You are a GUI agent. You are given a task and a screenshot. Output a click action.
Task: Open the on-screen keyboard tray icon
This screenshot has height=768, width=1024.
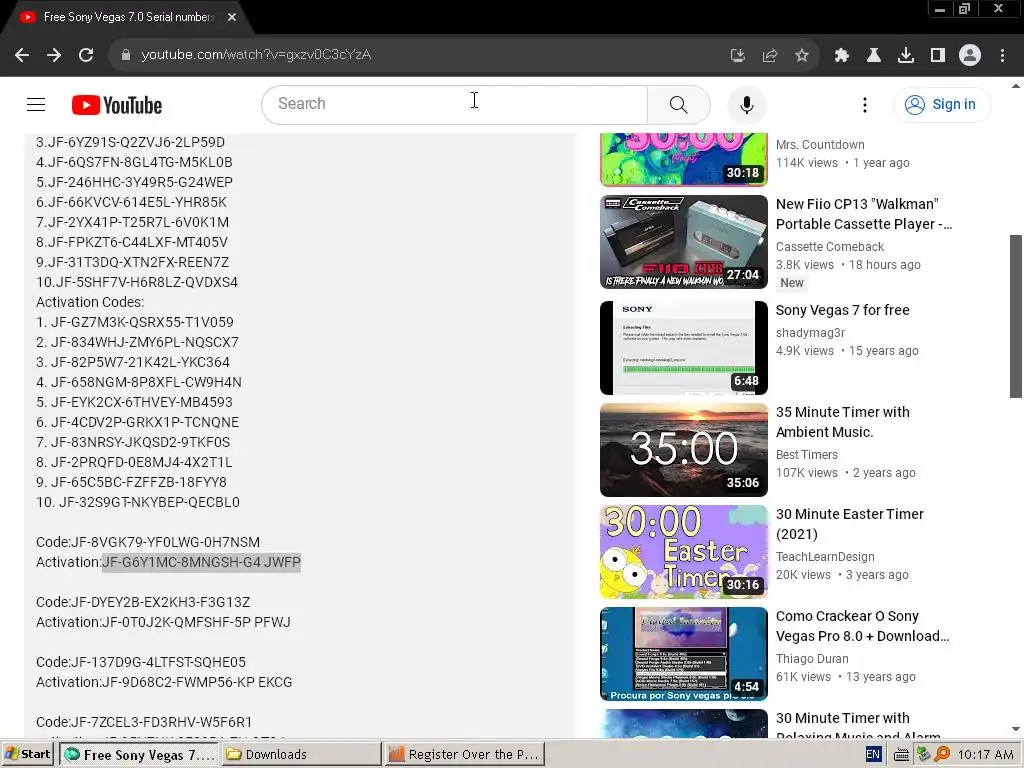click(901, 755)
